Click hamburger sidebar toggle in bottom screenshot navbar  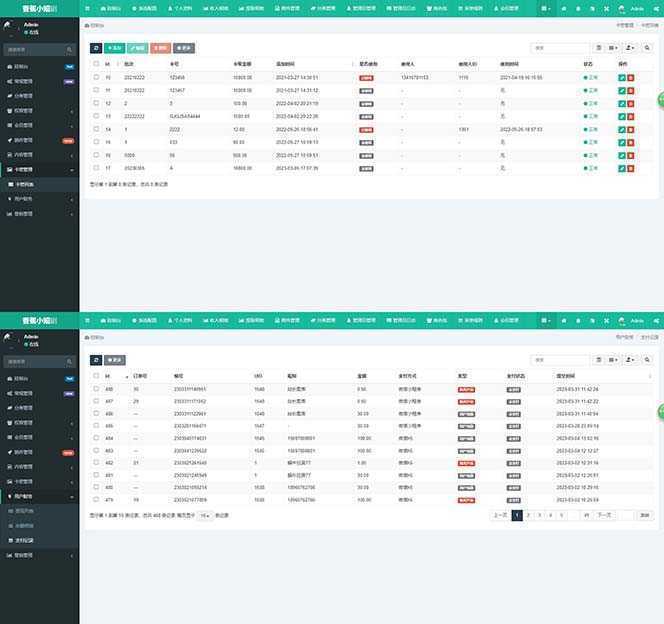coord(87,320)
